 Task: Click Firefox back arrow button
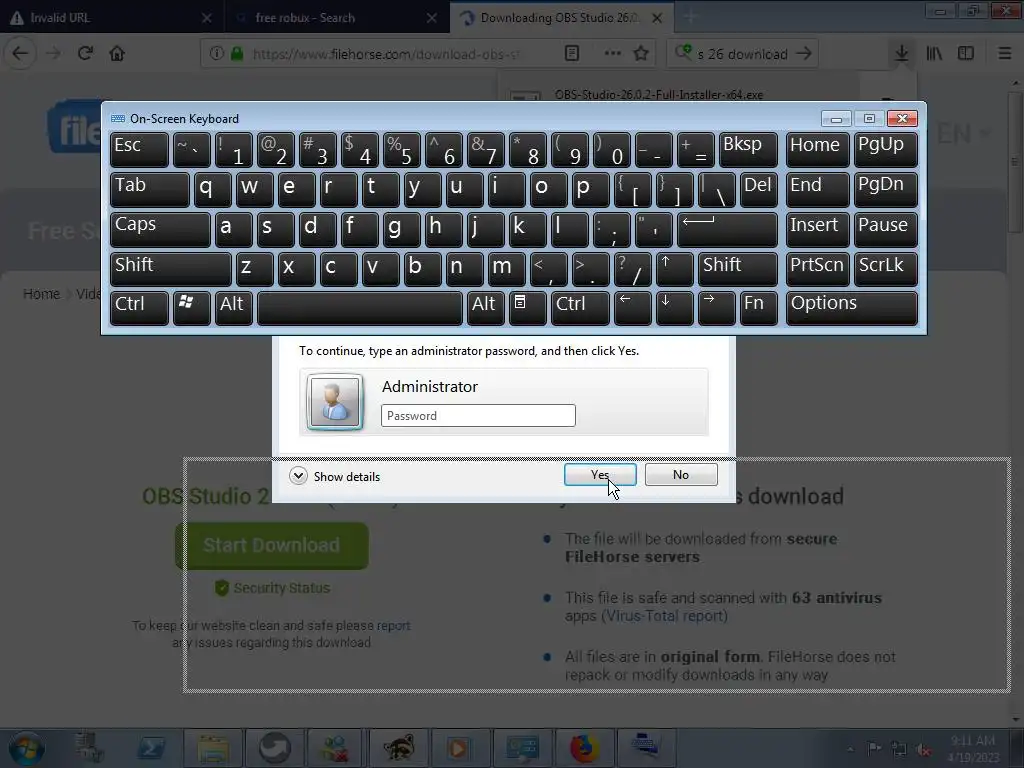20,54
